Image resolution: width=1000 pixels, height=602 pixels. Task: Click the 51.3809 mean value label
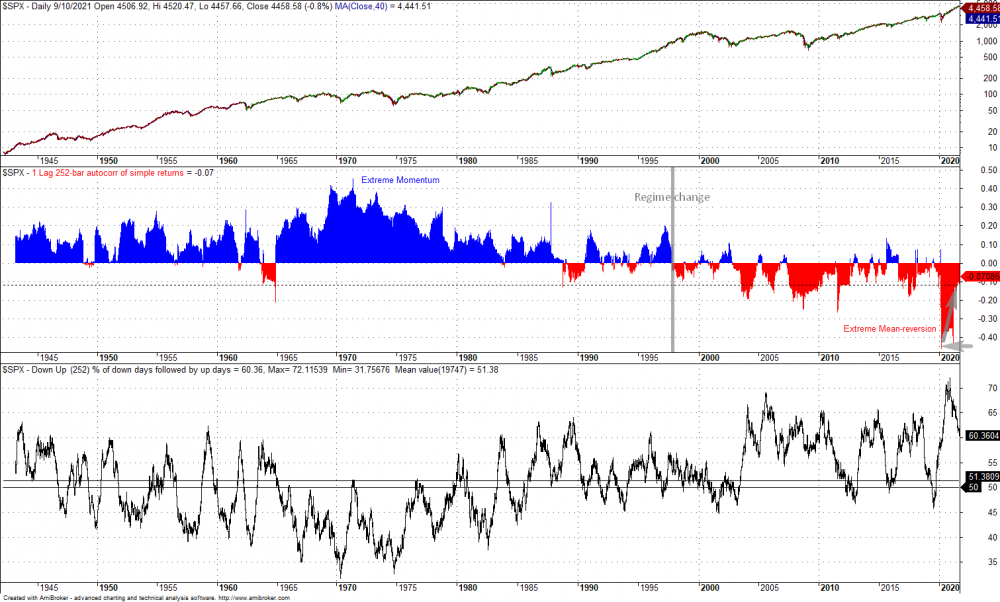[x=980, y=479]
